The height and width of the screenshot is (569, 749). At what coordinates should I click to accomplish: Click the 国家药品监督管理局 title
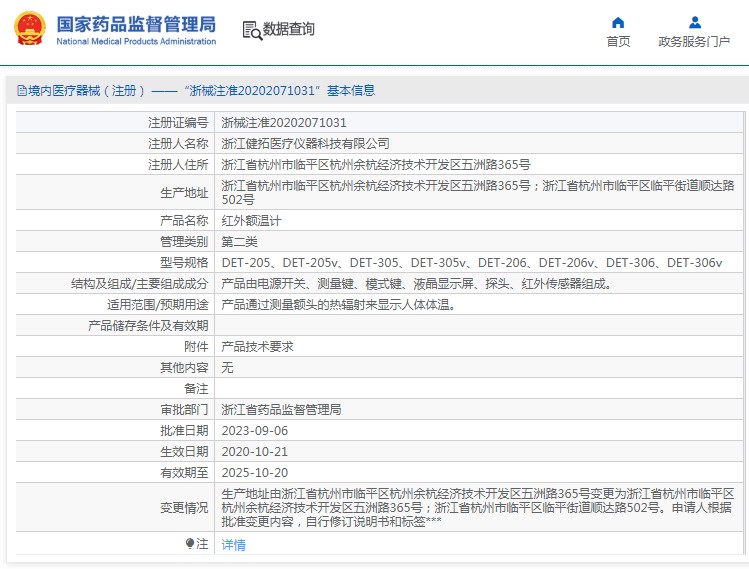click(136, 24)
